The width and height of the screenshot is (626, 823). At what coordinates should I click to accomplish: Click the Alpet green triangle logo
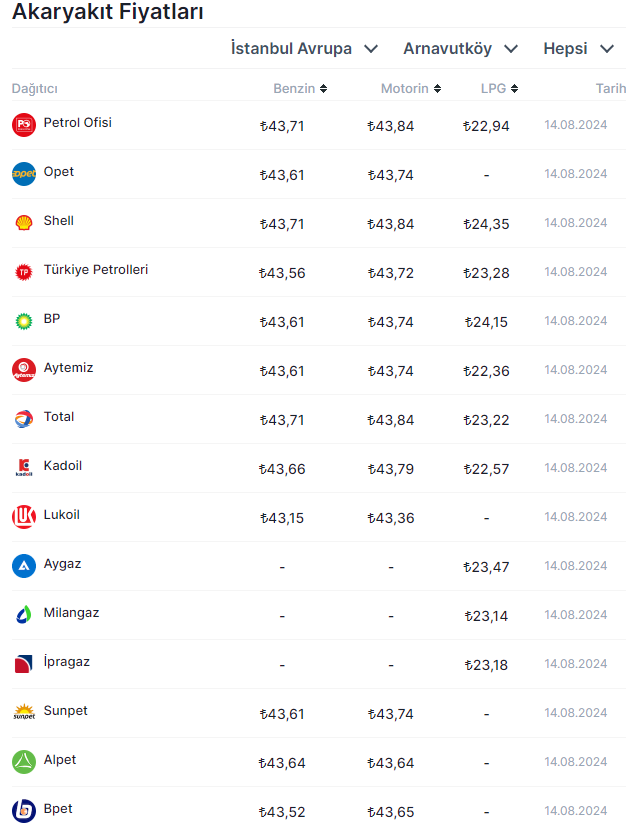point(23,762)
